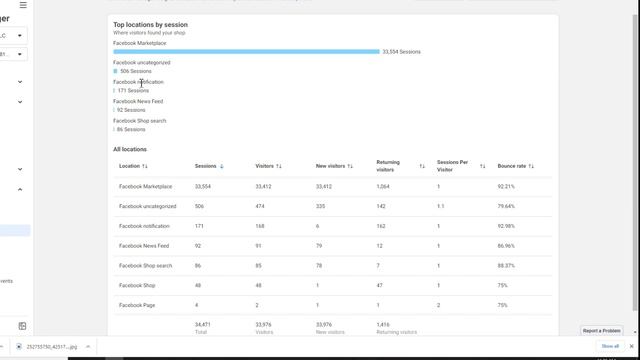Click '171 Sessions' chart label

coord(133,91)
